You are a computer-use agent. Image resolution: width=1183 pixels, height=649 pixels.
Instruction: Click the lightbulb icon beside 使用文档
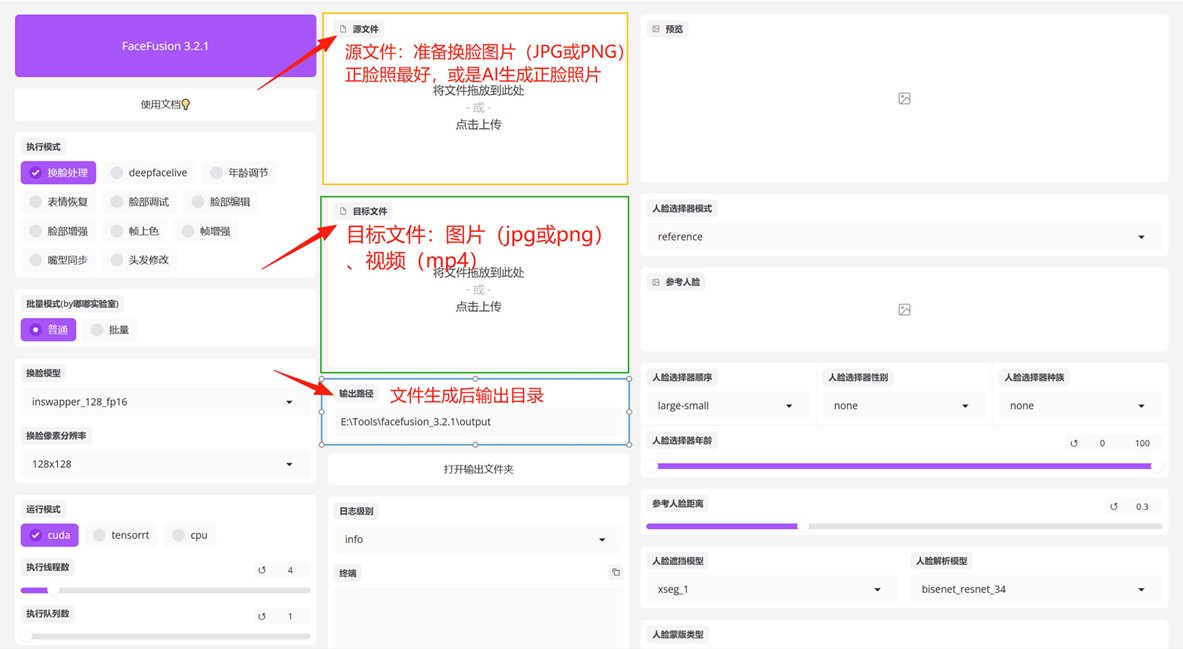(186, 105)
